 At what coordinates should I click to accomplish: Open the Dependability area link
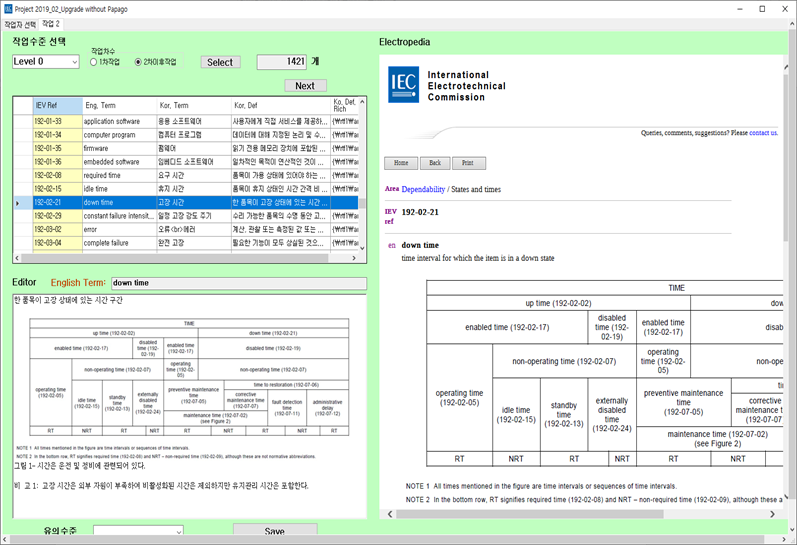(x=423, y=189)
